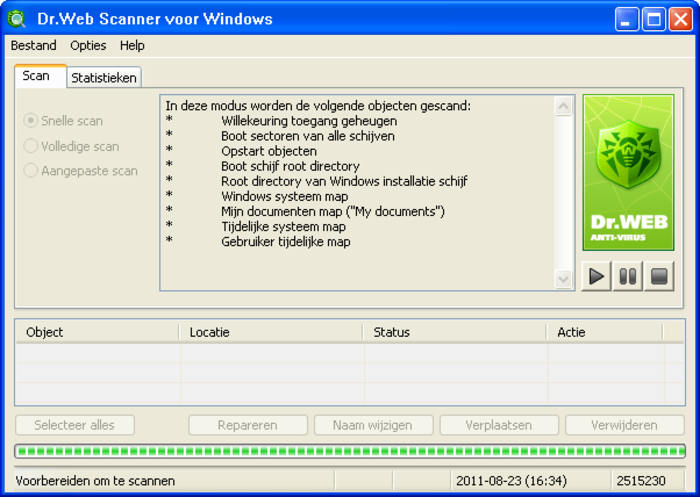Click 'Root directory van Windows installatie schijf' line

point(344,182)
